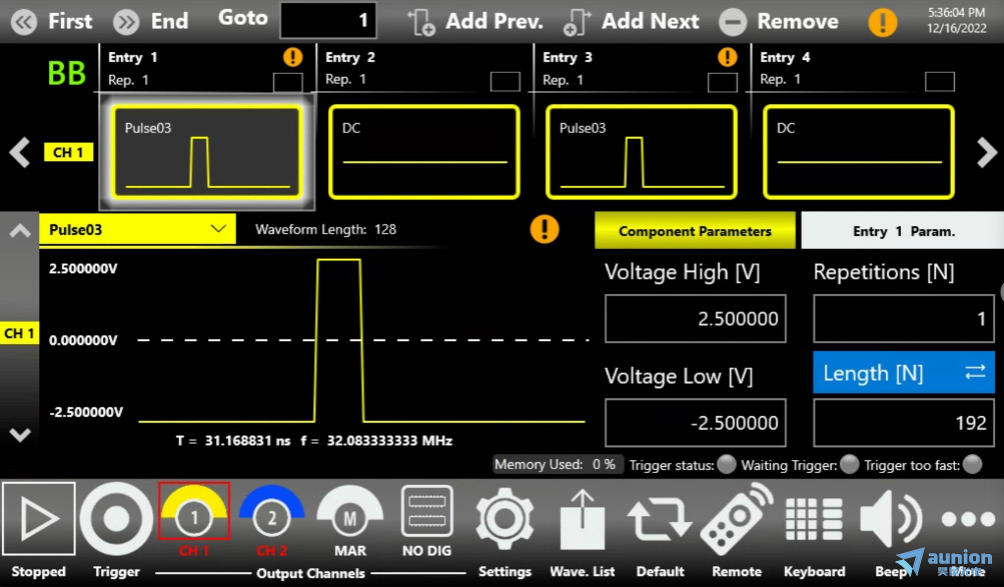Toggle Length [N] swap button
The image size is (1004, 587).
(x=903, y=373)
